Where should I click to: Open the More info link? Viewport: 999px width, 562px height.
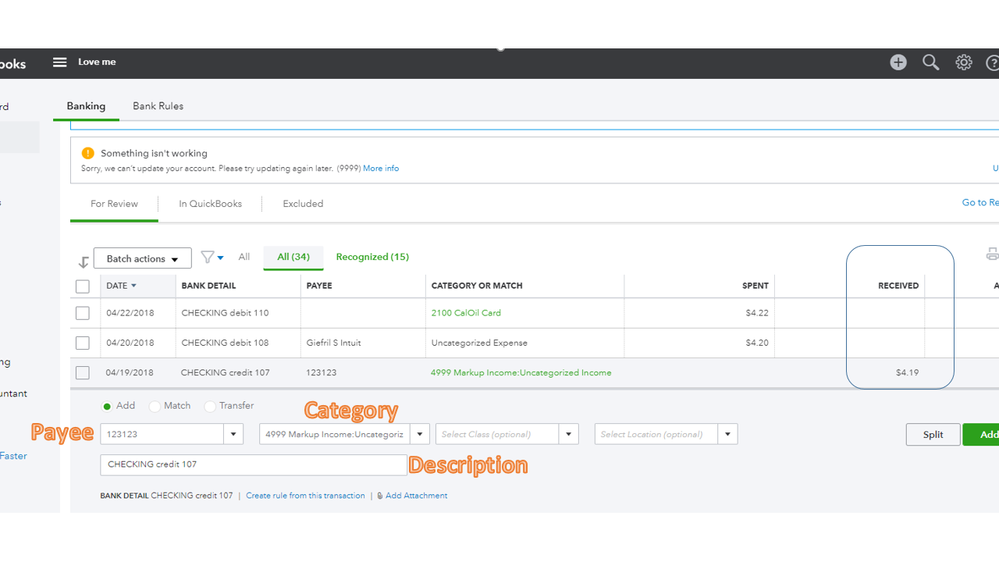[381, 168]
